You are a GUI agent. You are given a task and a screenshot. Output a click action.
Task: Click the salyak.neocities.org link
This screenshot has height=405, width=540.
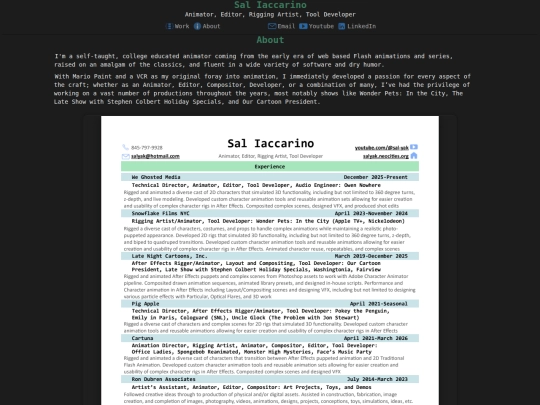point(386,156)
